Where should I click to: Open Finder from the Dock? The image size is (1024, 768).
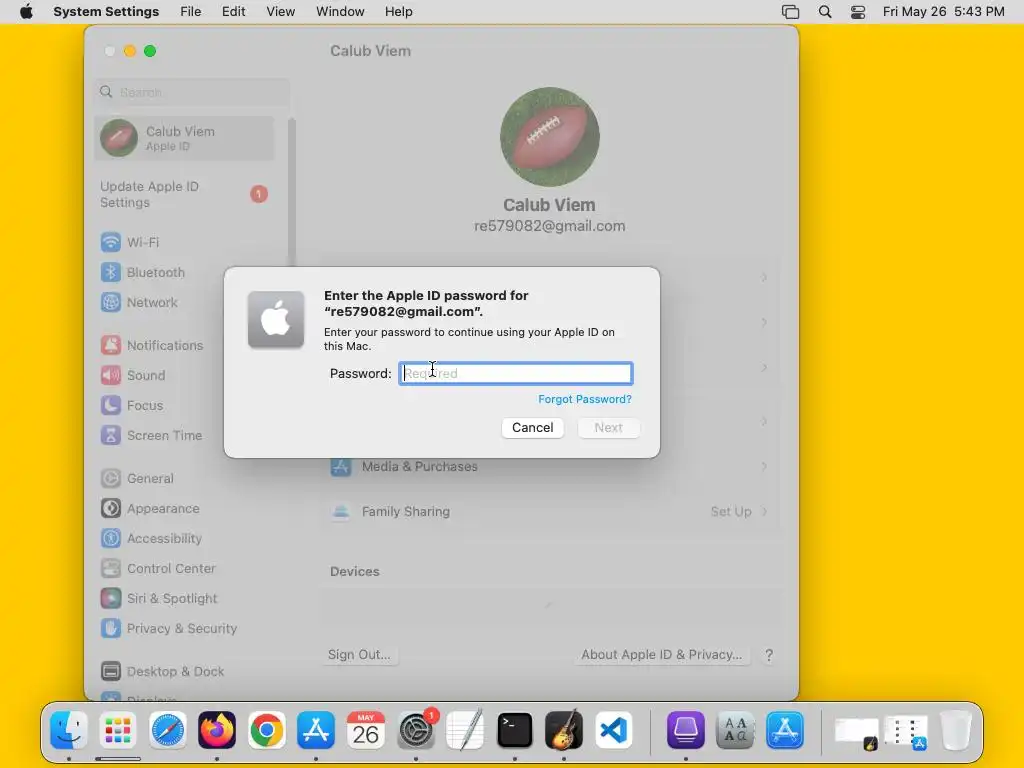(x=69, y=730)
